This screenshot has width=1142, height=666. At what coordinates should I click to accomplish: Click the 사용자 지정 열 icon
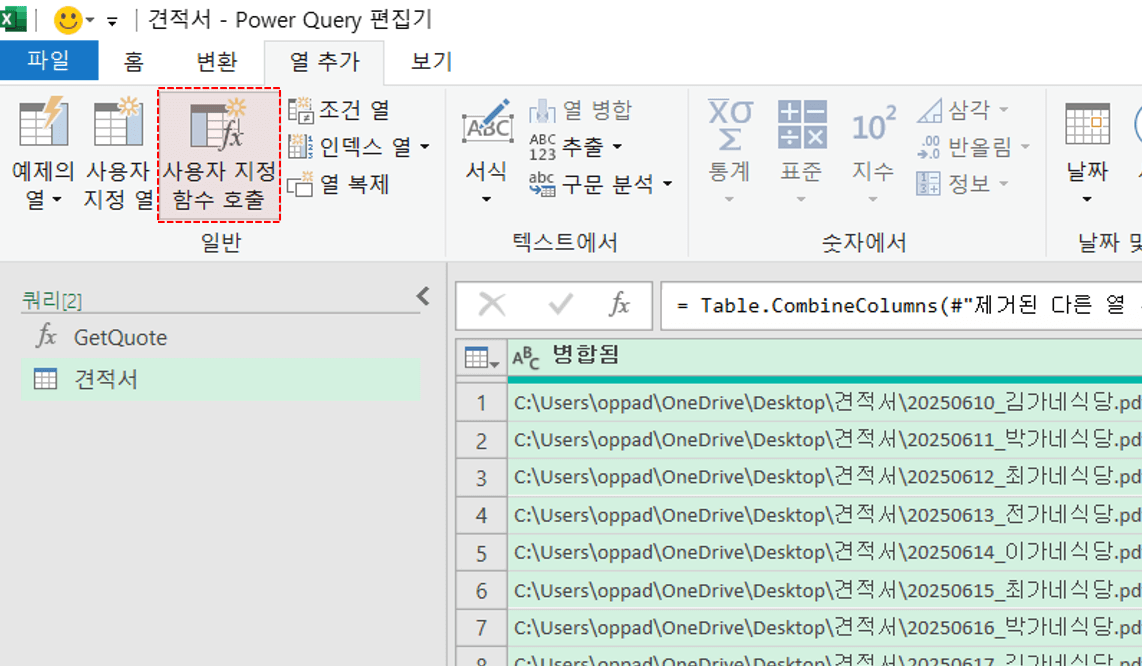[x=118, y=125]
